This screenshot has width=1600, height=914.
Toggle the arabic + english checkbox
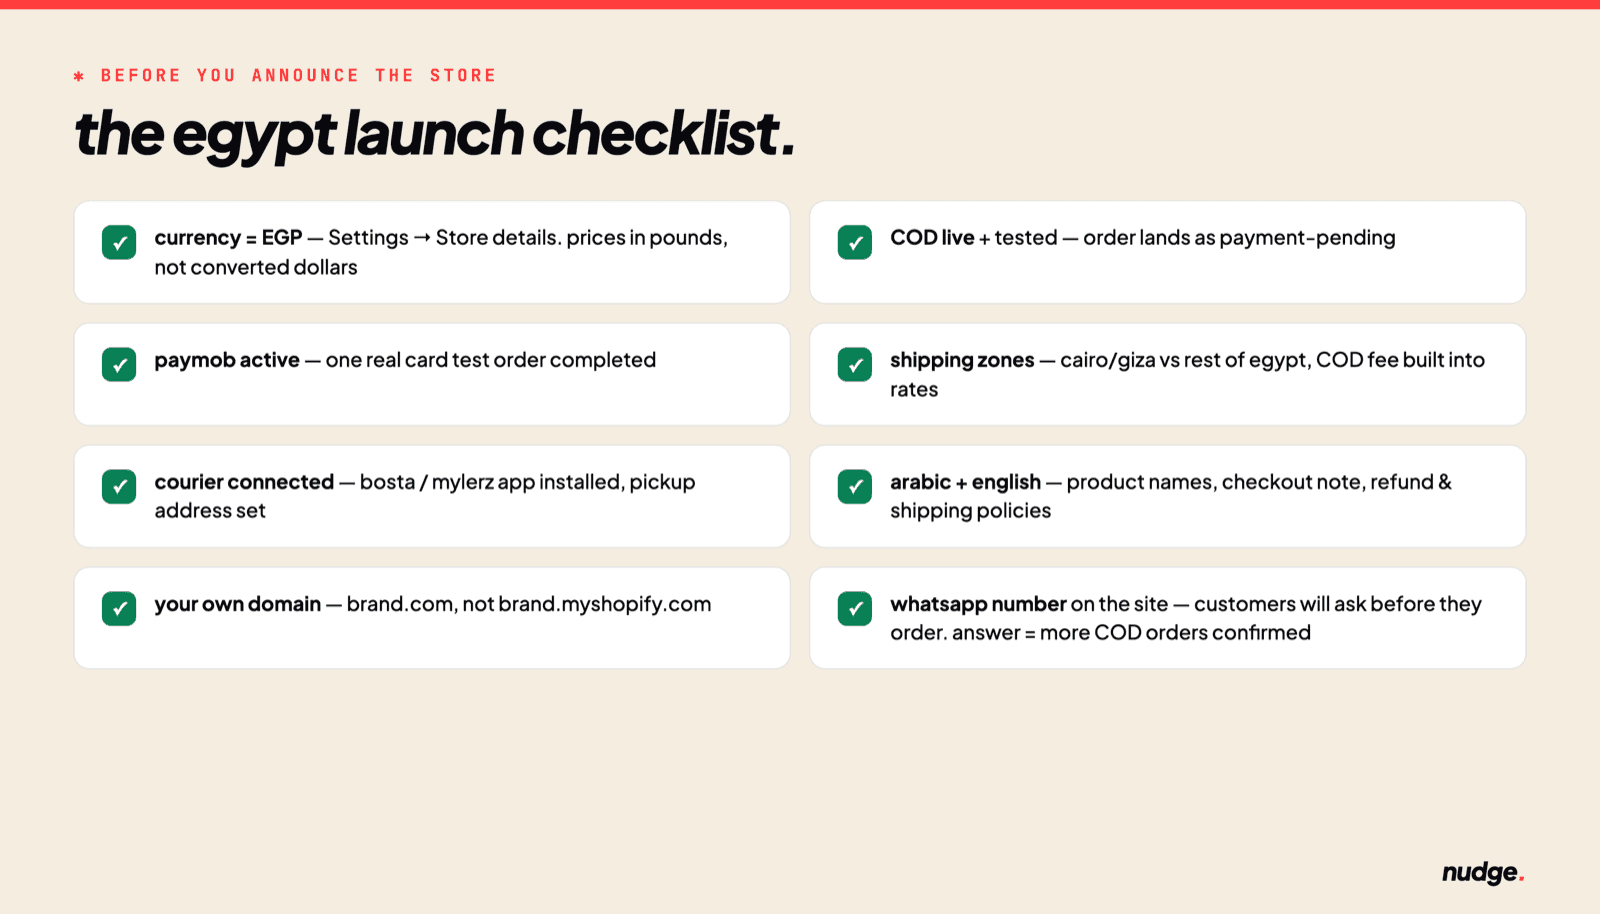tap(855, 486)
